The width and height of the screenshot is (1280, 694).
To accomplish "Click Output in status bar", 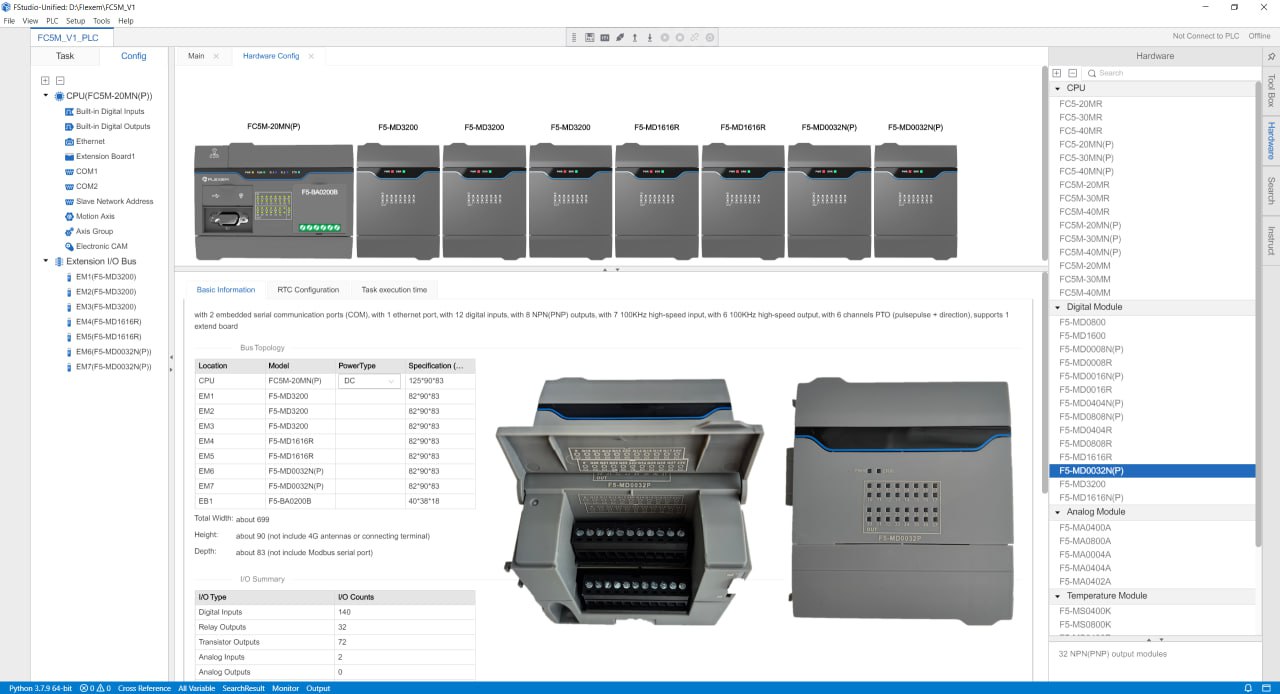I will 318,688.
